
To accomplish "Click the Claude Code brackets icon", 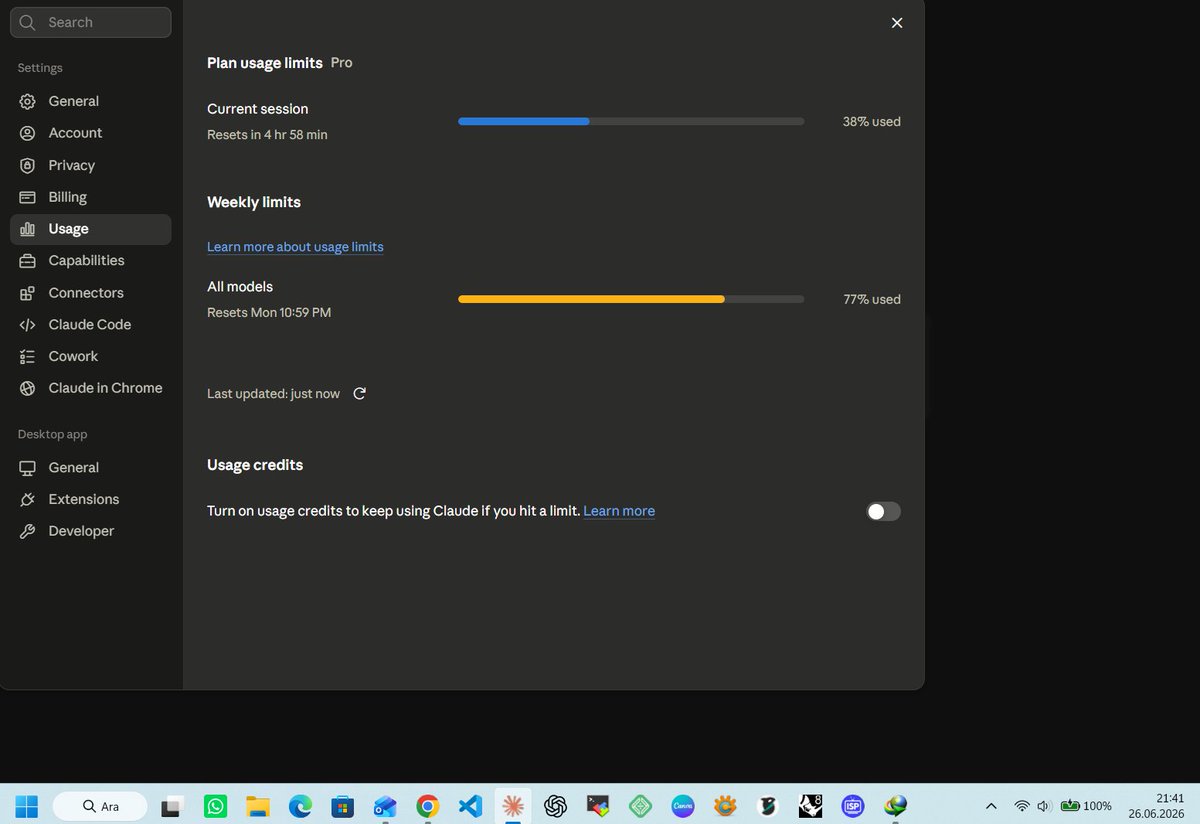I will [x=28, y=325].
